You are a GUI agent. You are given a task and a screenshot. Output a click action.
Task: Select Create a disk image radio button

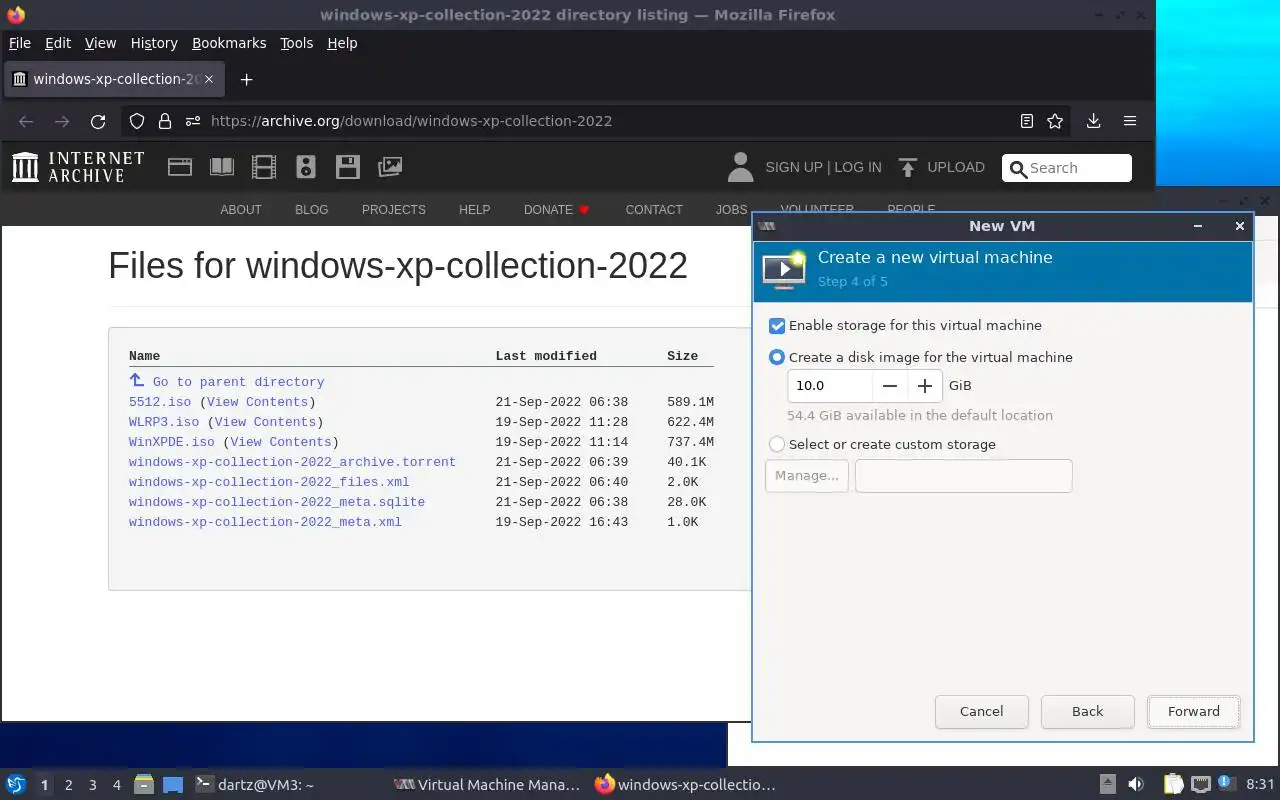[x=777, y=357]
